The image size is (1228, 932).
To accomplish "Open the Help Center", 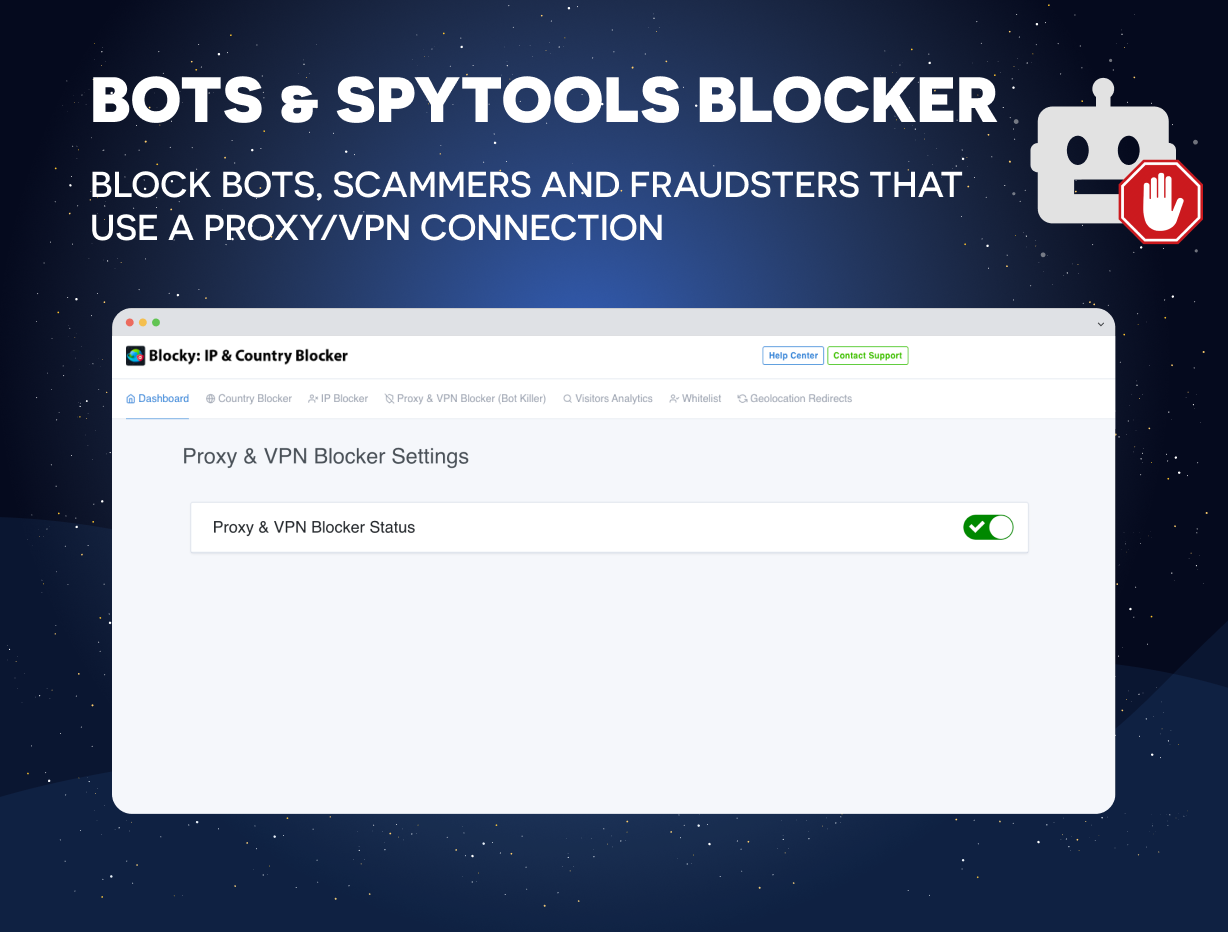I will pos(792,355).
